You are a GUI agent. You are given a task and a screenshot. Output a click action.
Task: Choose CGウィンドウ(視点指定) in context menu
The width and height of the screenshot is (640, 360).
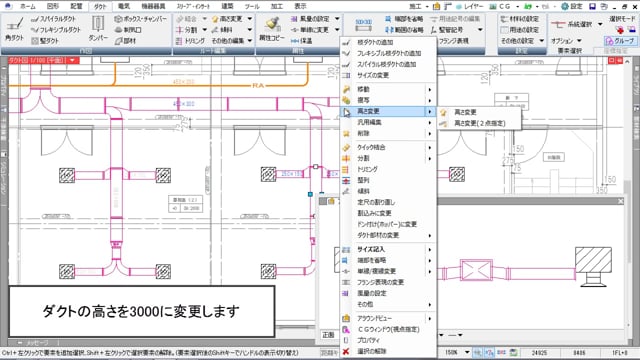(x=388, y=329)
